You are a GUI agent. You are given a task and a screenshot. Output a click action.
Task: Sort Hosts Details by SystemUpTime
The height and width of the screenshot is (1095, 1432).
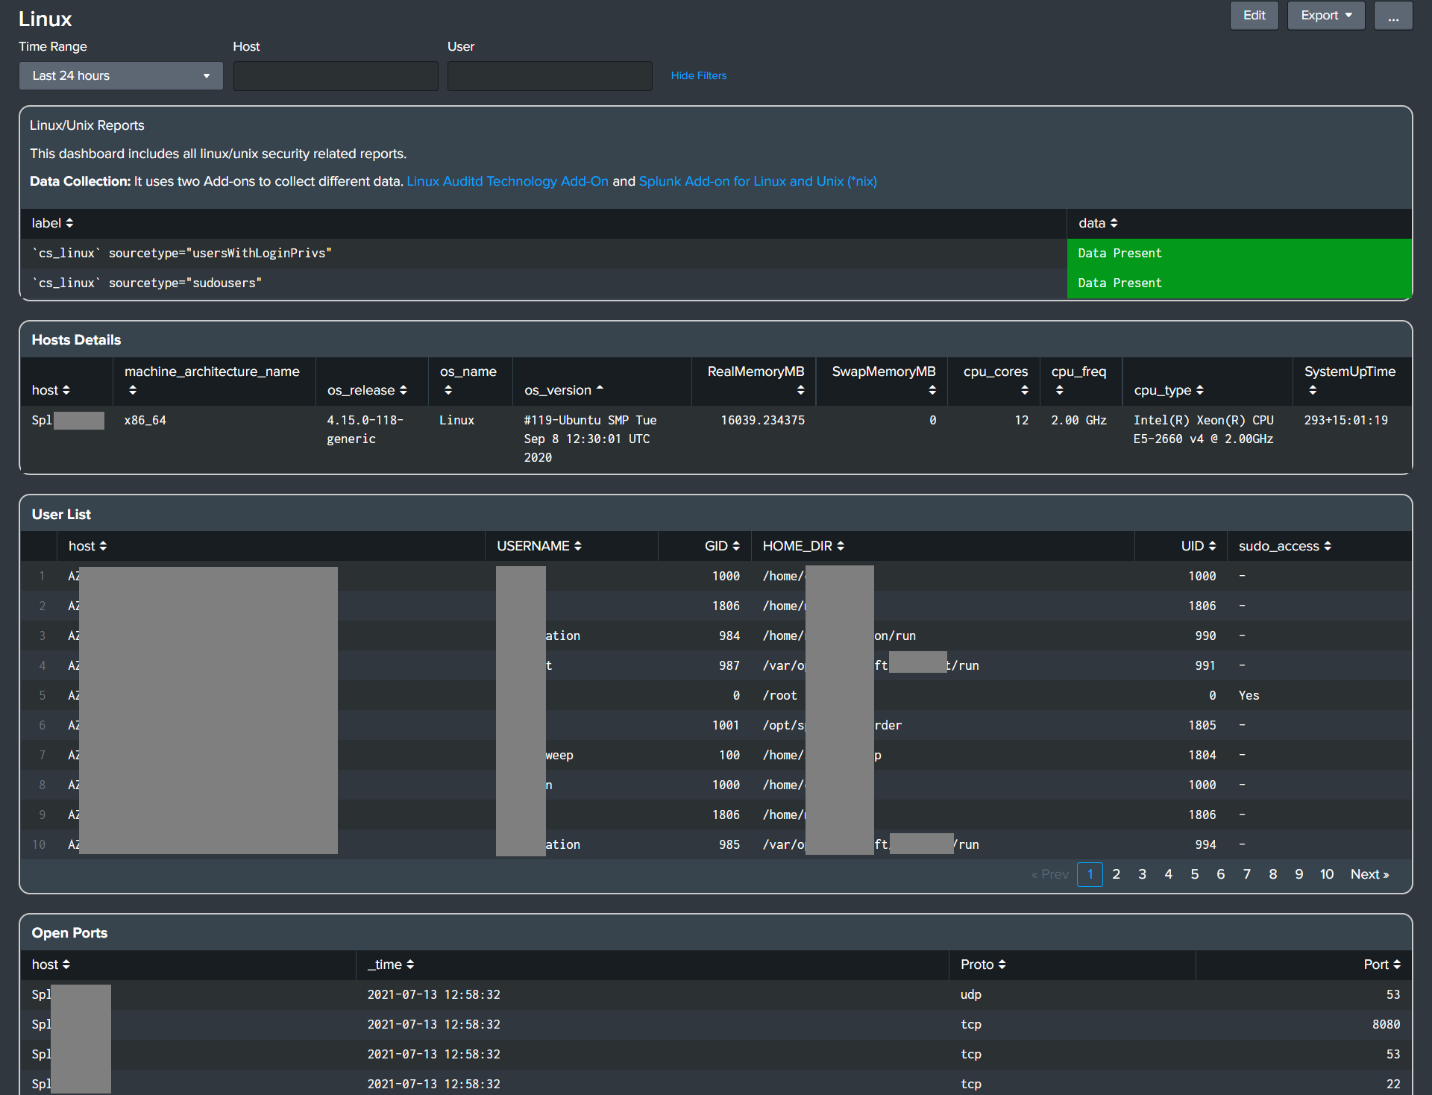1350,380
